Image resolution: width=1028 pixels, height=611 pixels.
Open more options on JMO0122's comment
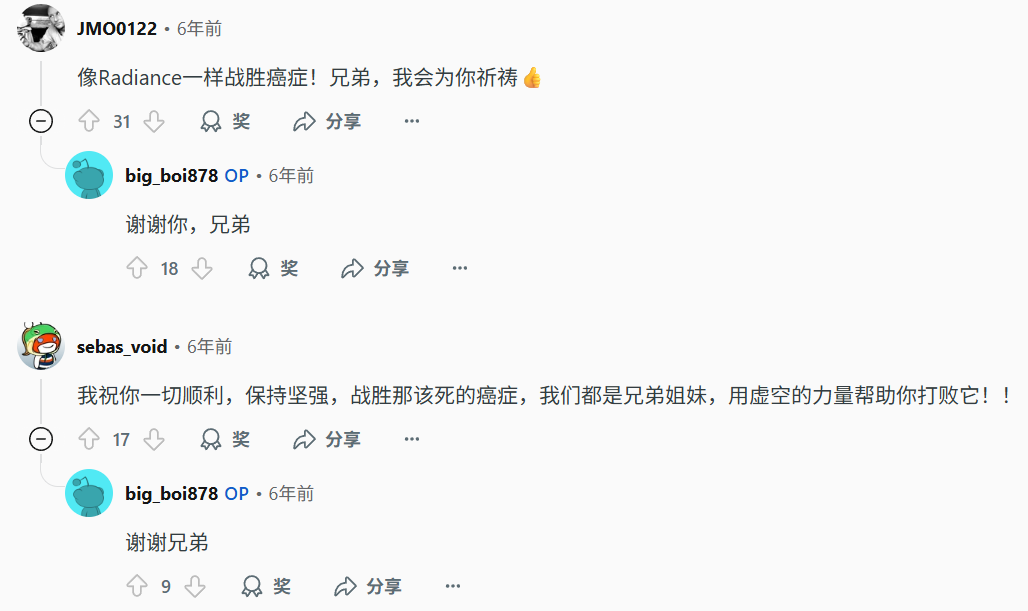tap(412, 121)
